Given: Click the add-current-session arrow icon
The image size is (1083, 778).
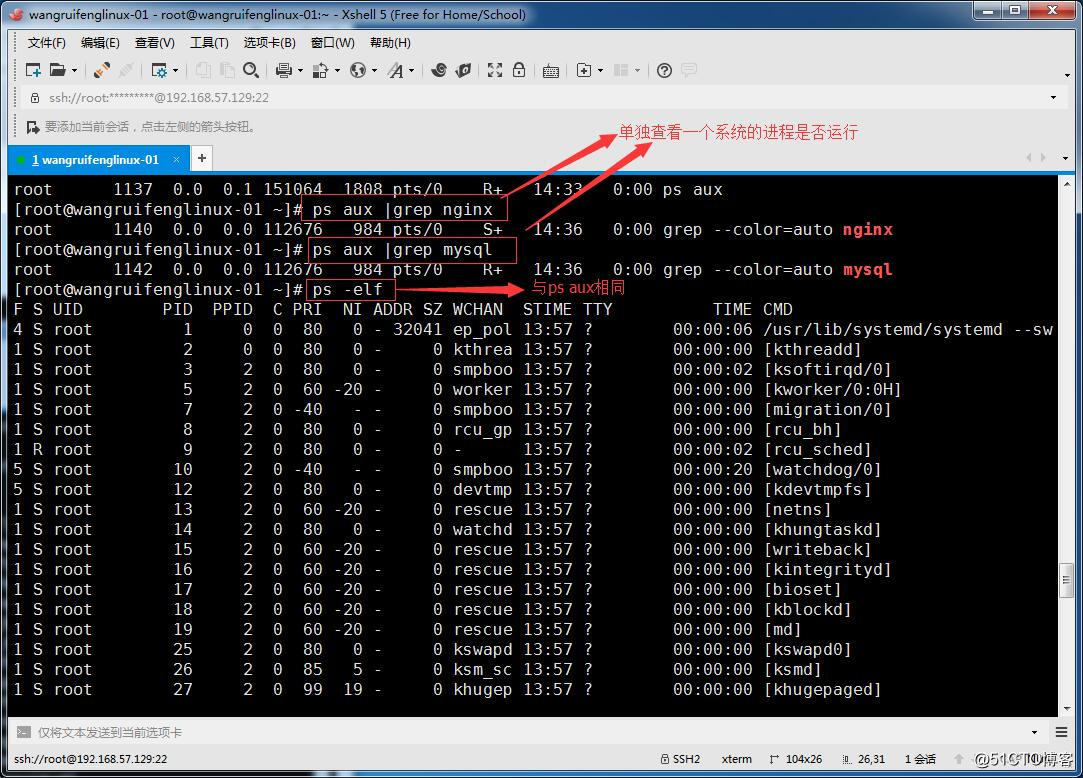Looking at the screenshot, I should click(32, 127).
